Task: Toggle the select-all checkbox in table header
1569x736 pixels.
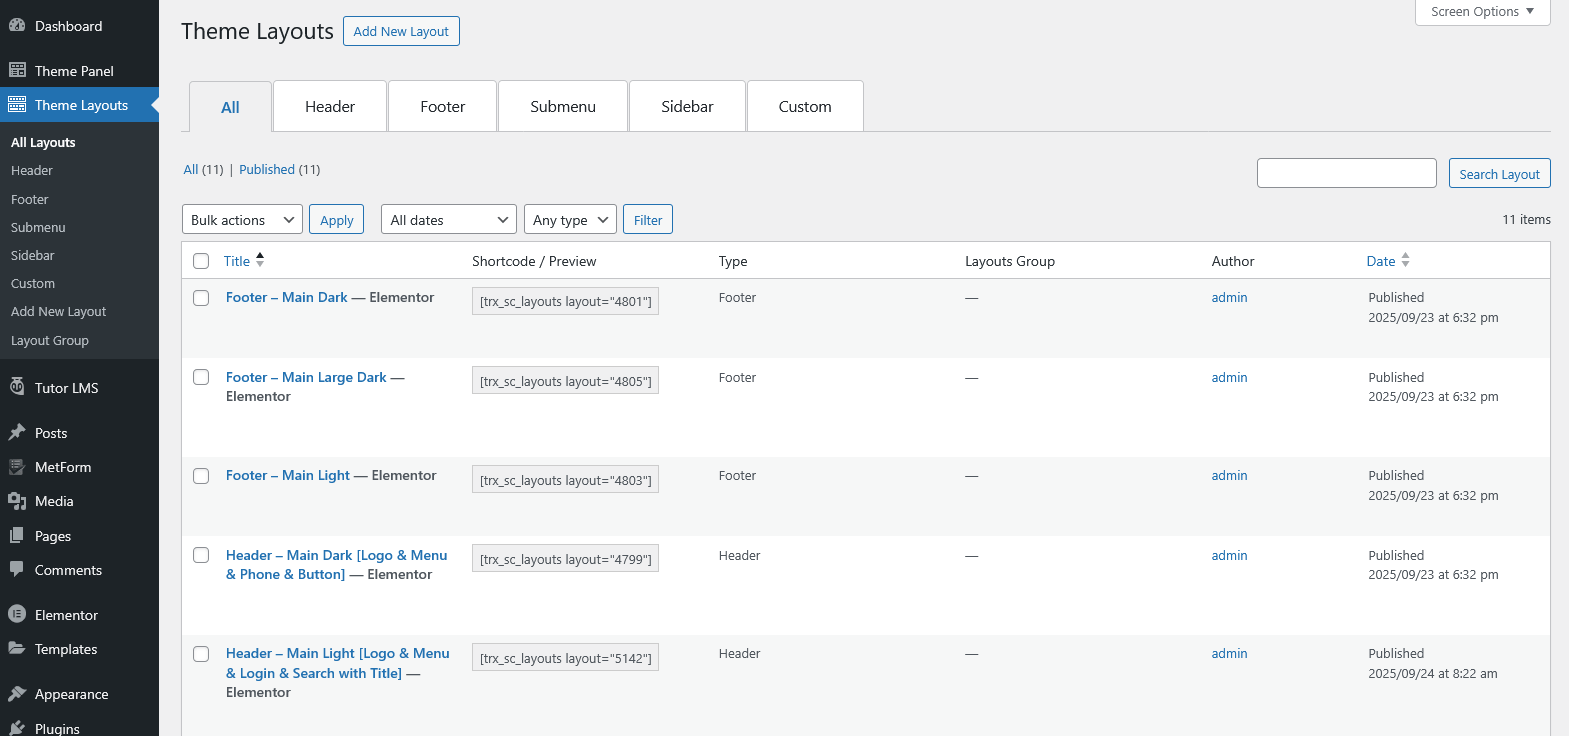Action: tap(201, 261)
